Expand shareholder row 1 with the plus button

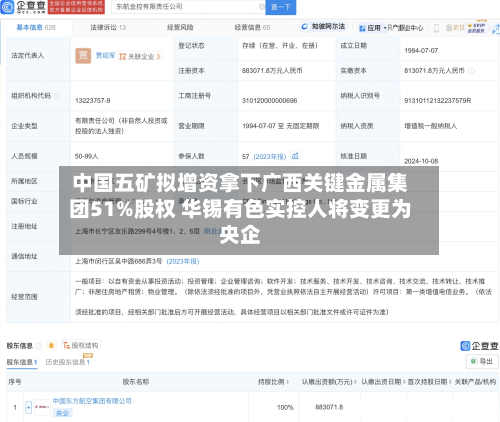click(28, 407)
